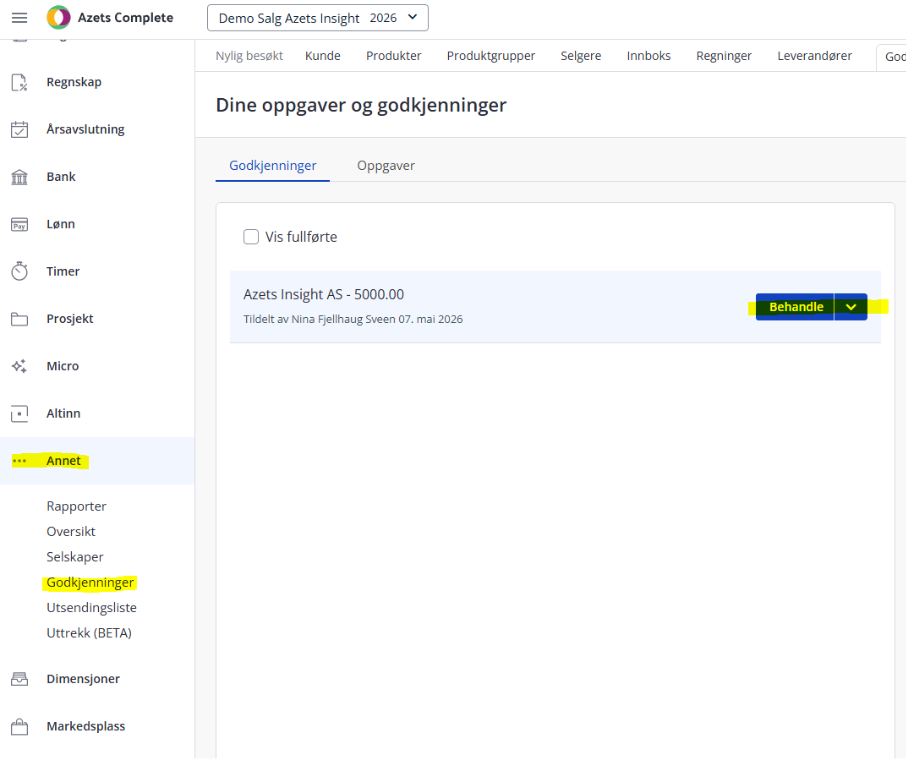Click the Azets Complete logo icon

[x=58, y=17]
